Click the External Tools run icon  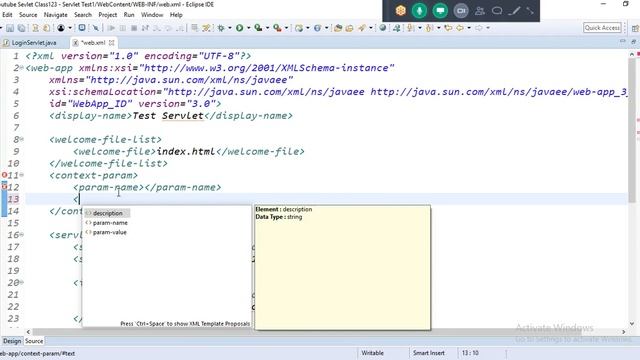pyautogui.click(x=277, y=28)
